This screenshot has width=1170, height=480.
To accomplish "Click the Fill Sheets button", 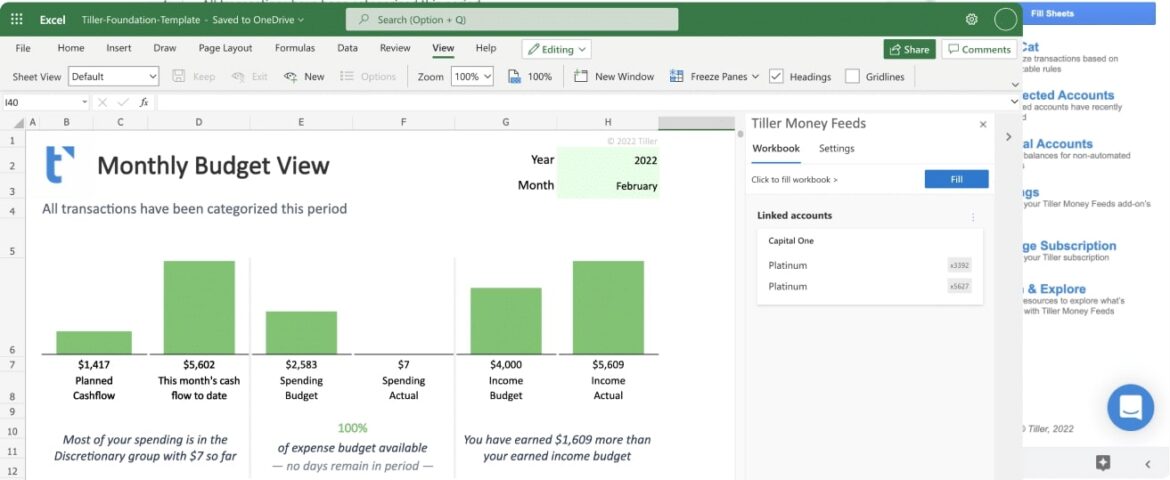I will pyautogui.click(x=1089, y=13).
